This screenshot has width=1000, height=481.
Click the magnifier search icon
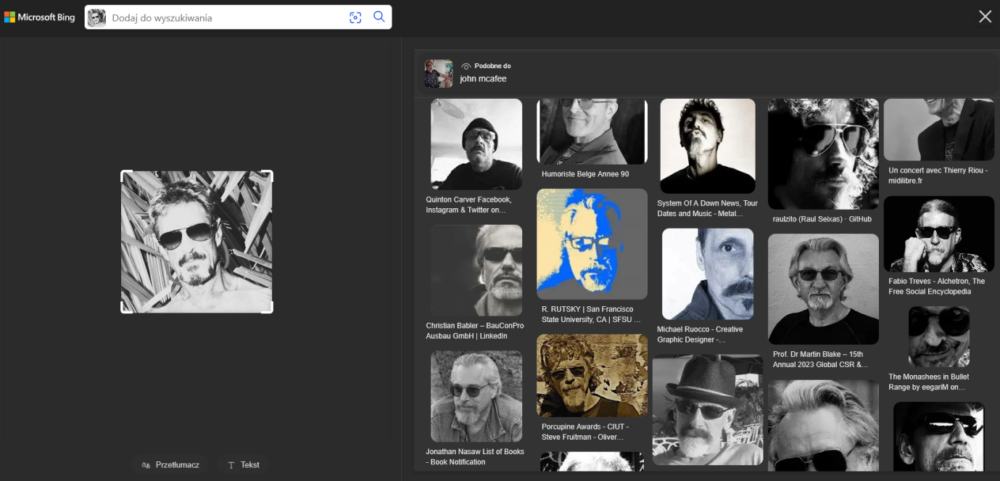click(379, 17)
